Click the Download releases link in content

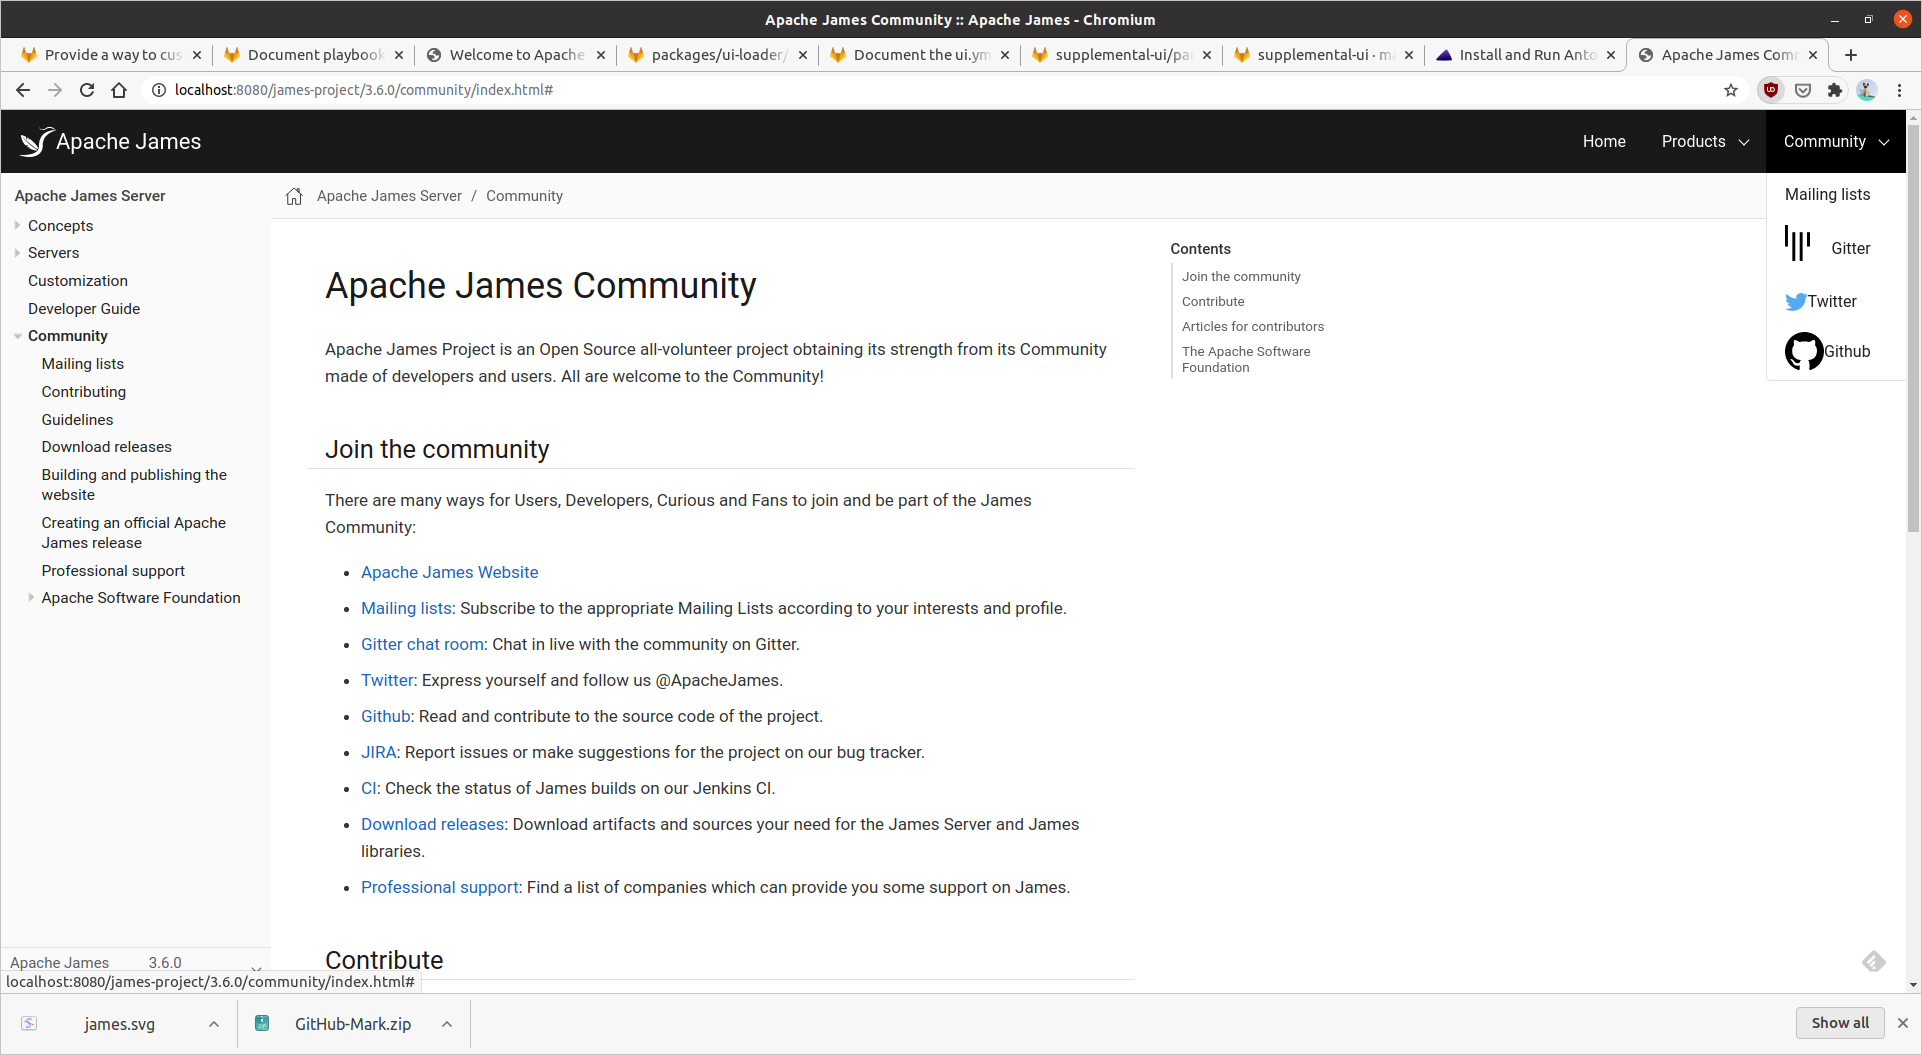click(432, 824)
